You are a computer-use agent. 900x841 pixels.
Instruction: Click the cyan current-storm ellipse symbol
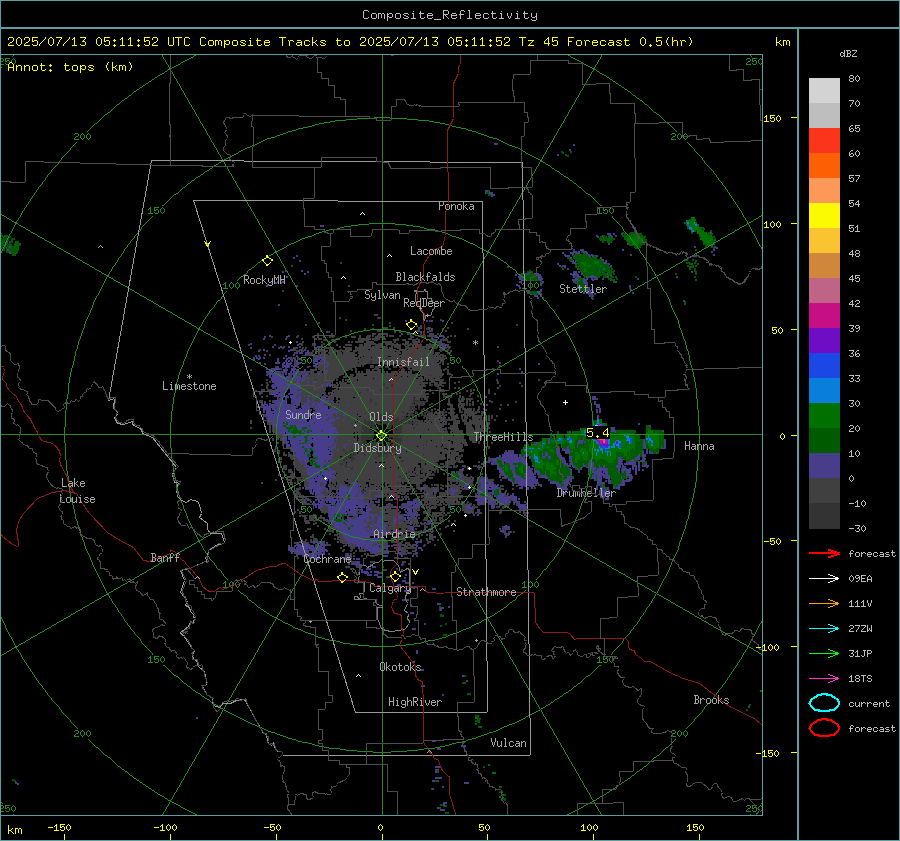(x=824, y=703)
